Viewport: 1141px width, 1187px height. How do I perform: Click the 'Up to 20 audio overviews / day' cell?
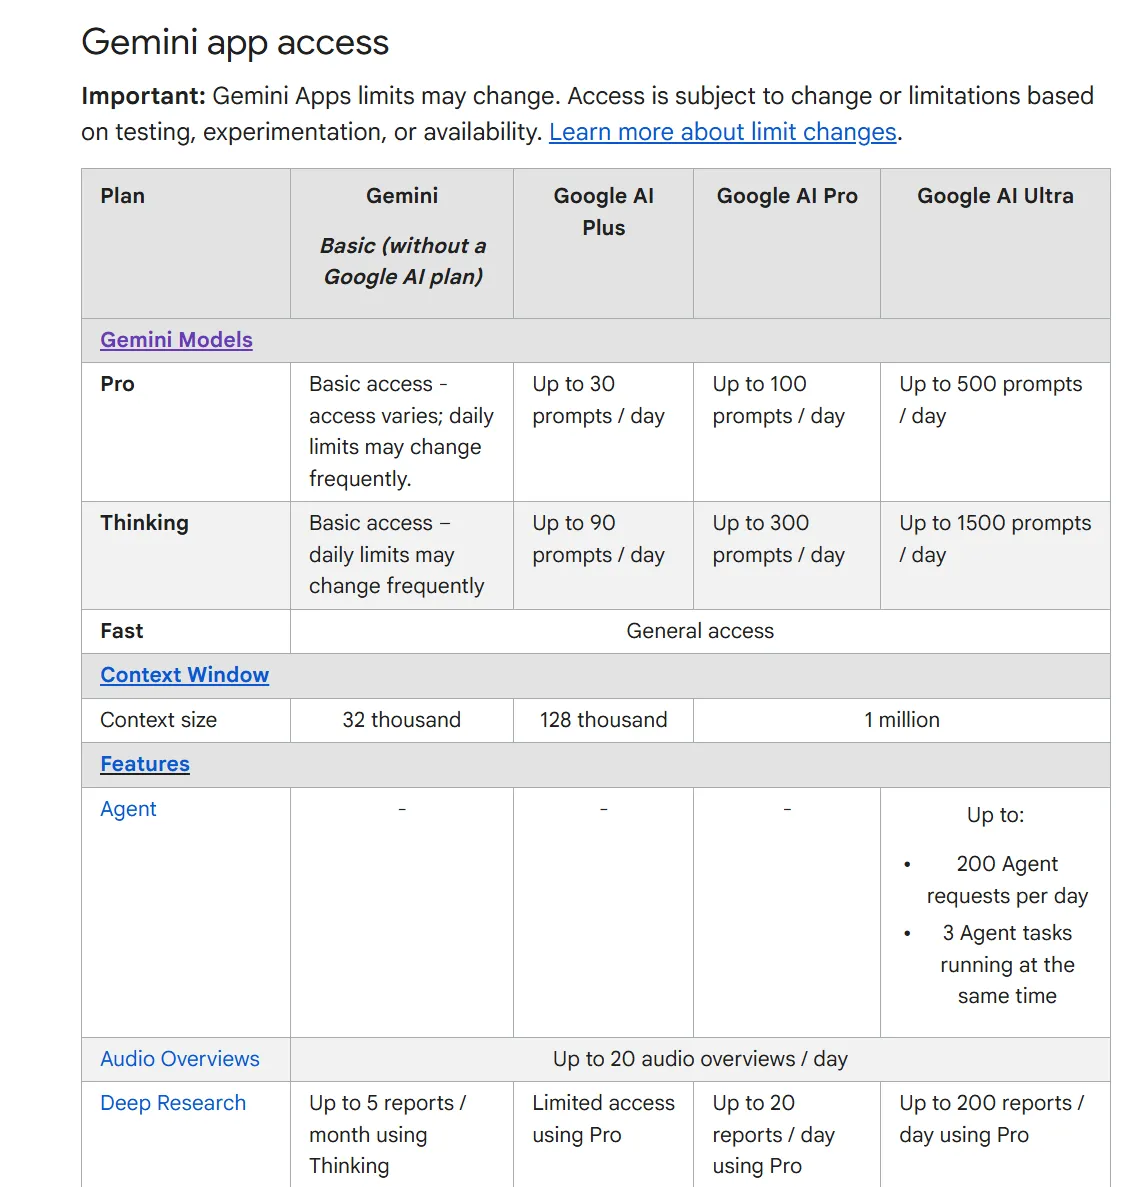700,1059
